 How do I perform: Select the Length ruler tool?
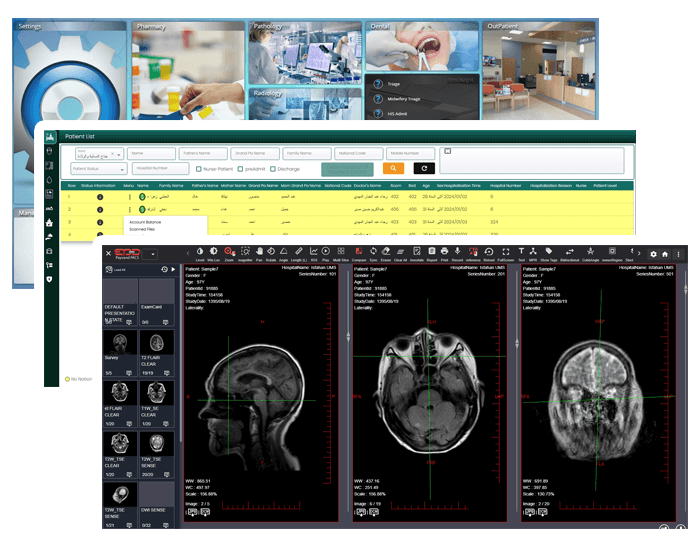(299, 253)
